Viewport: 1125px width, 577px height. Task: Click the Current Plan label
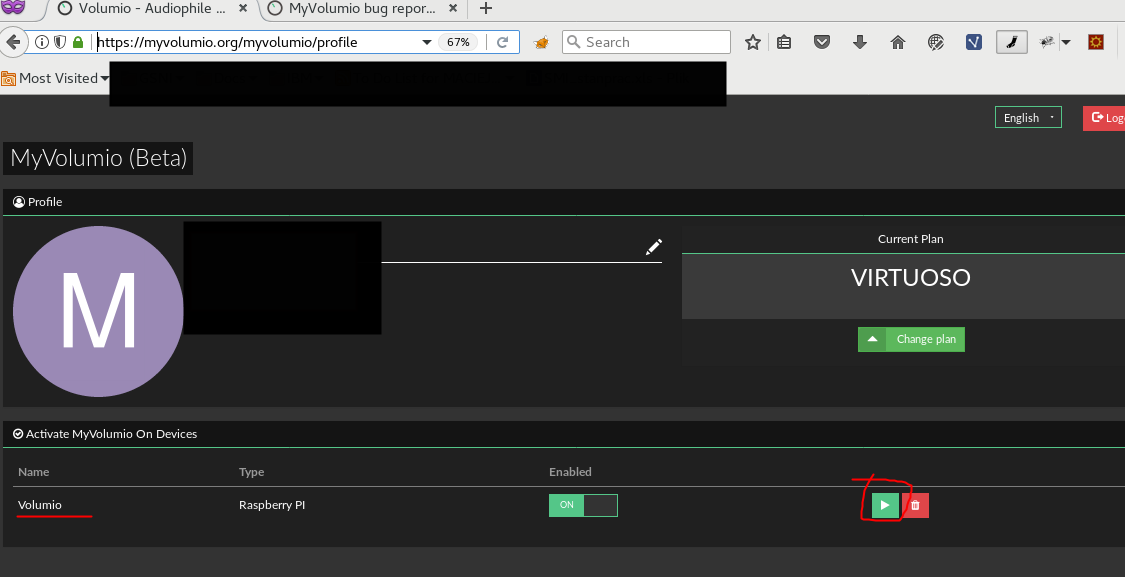tap(910, 239)
